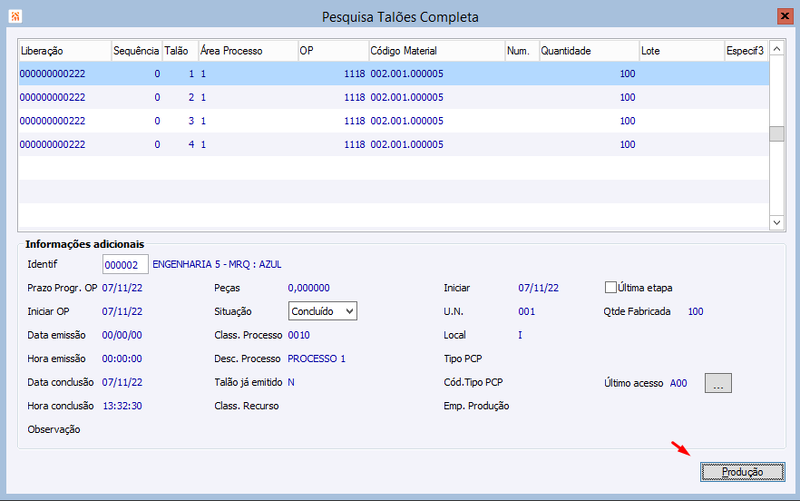
Task: Sort by Liberação column header
Action: click(x=65, y=51)
